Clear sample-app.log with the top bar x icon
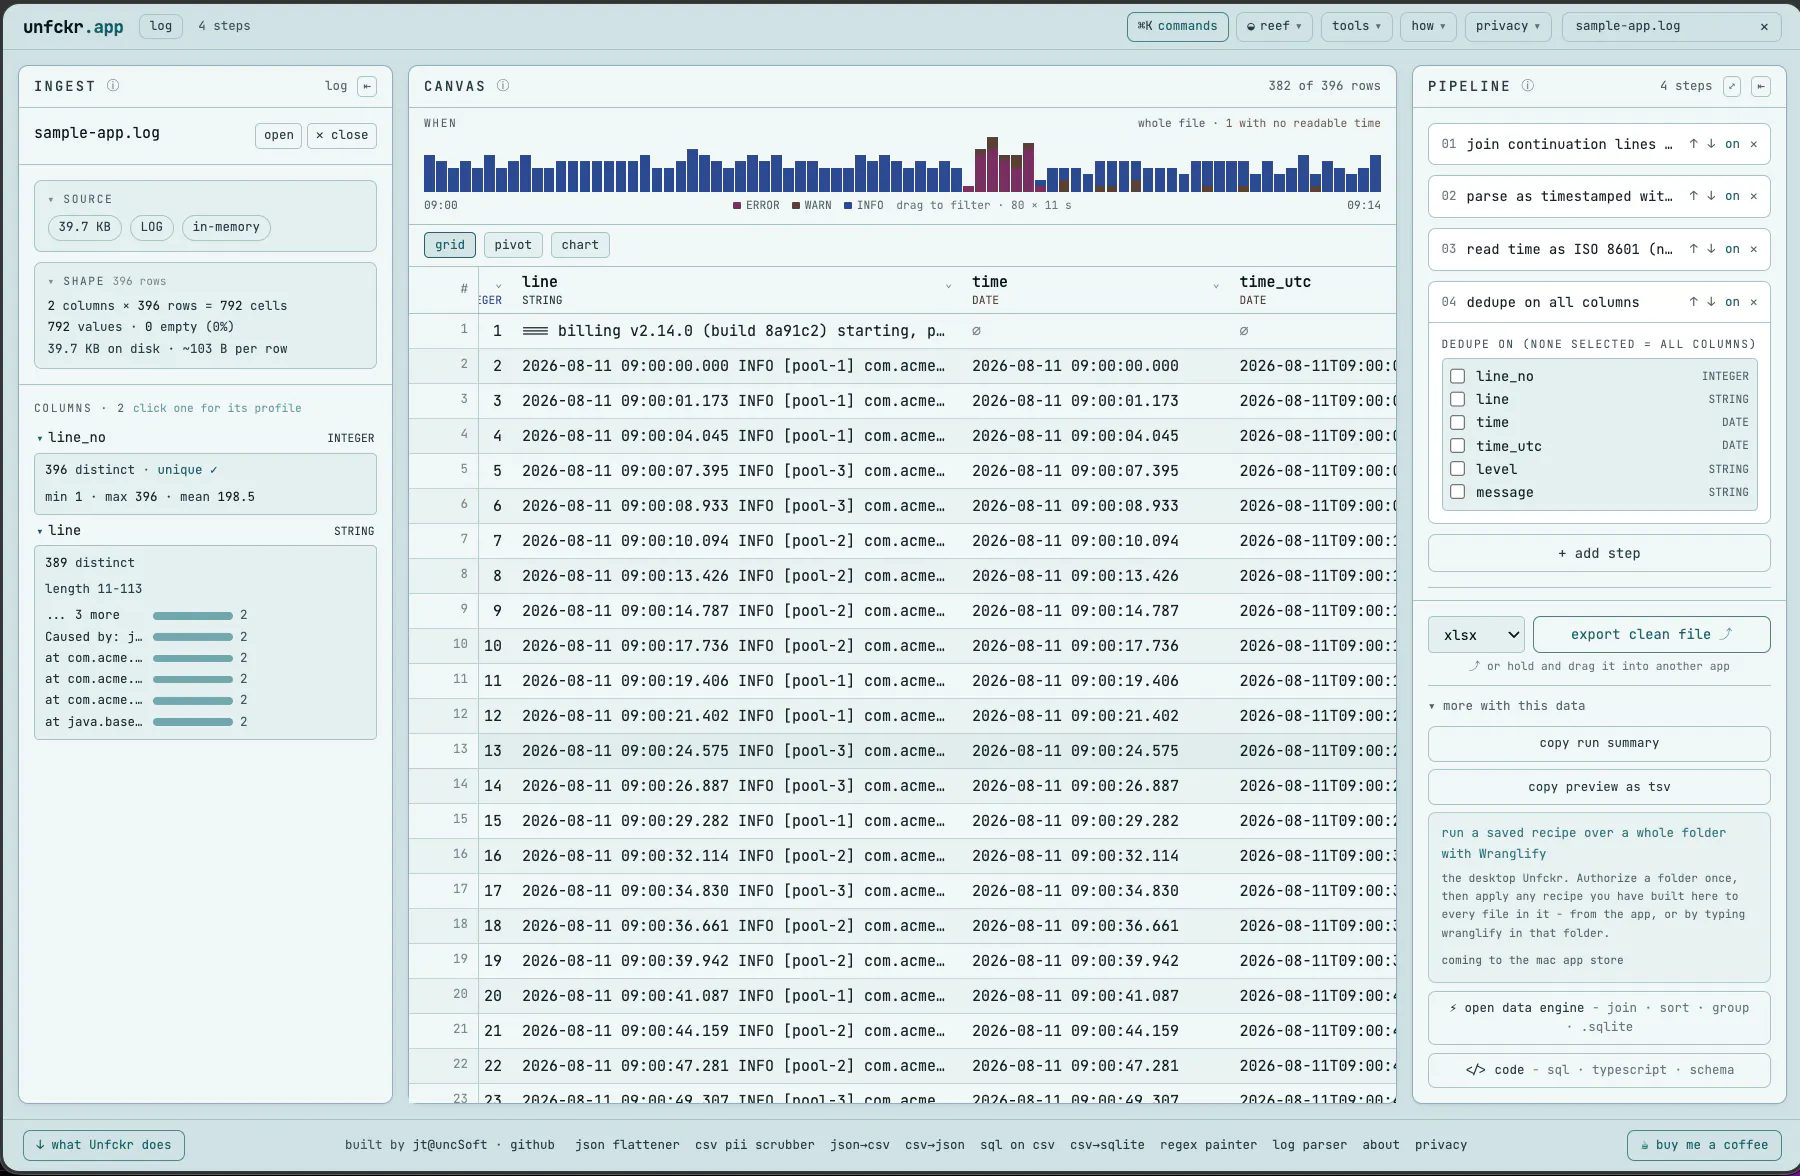 (x=1764, y=27)
